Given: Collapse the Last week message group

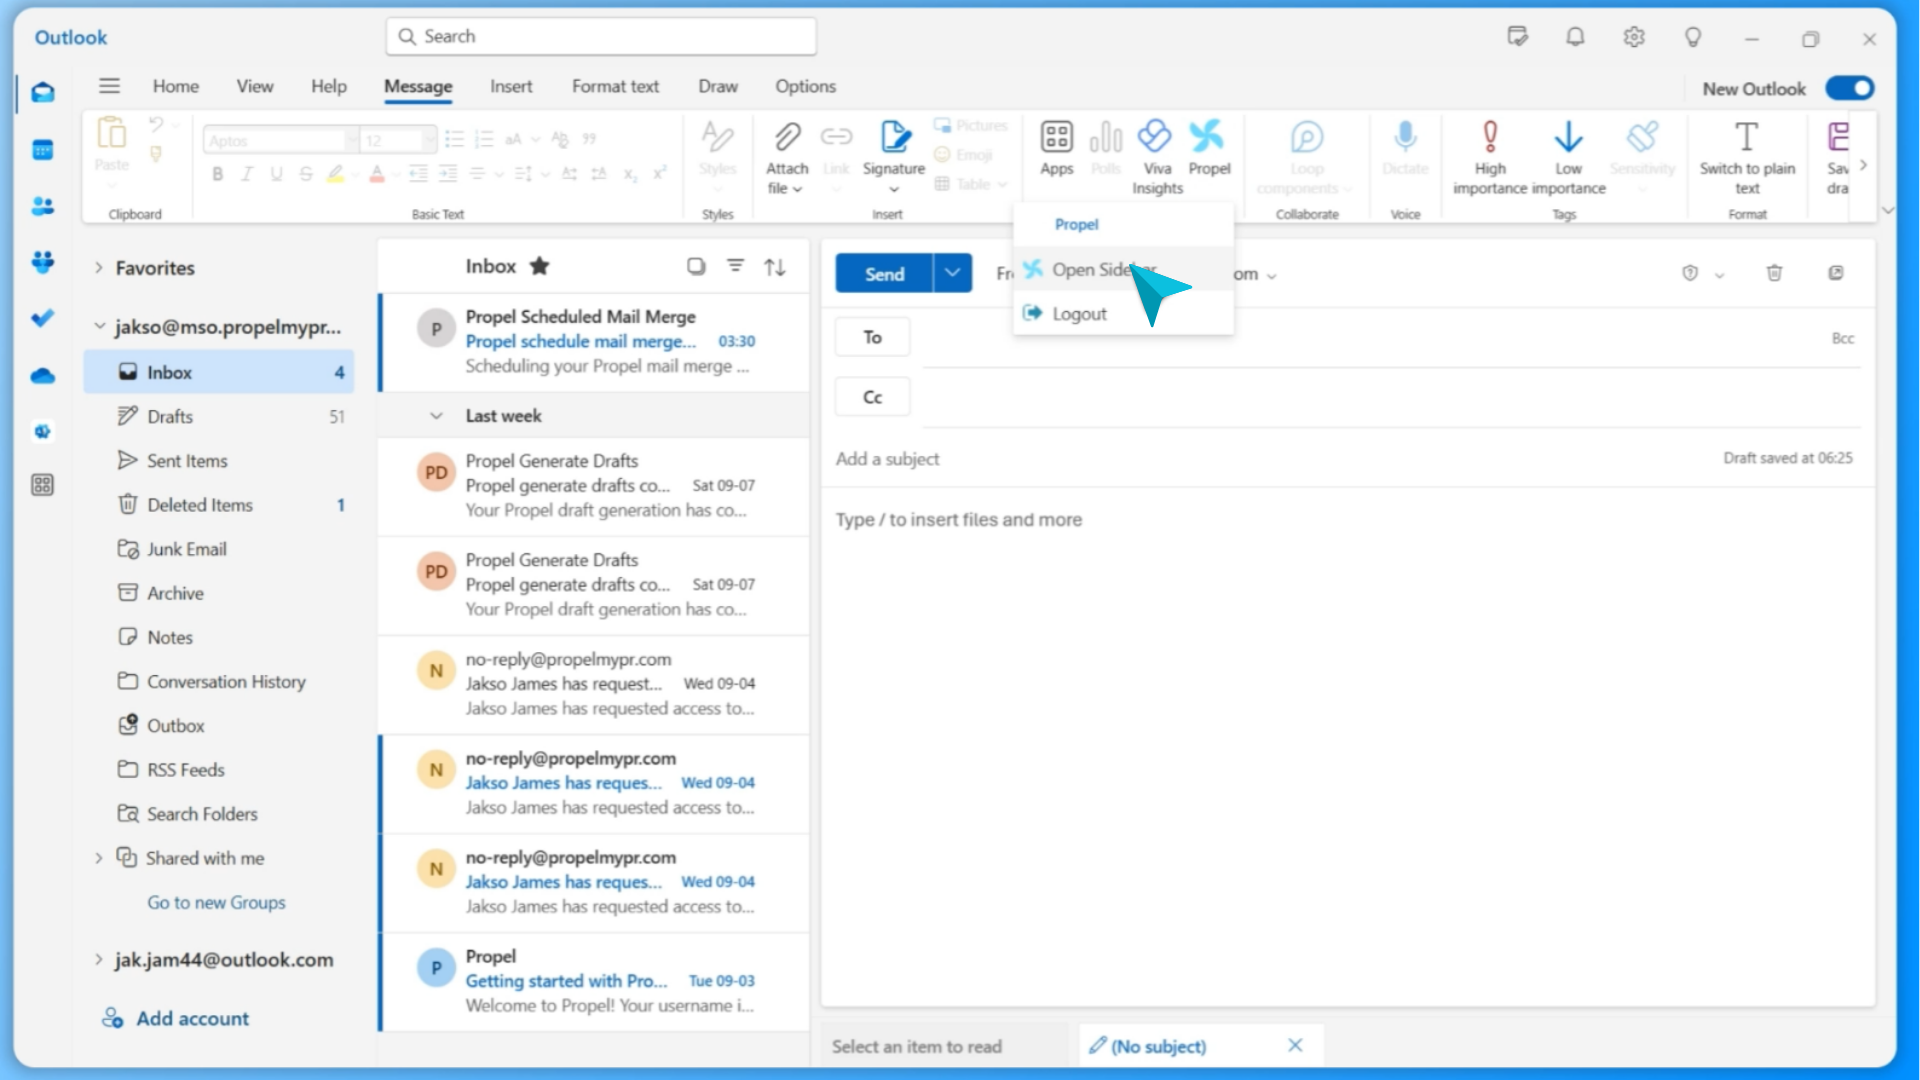Looking at the screenshot, I should coord(436,416).
